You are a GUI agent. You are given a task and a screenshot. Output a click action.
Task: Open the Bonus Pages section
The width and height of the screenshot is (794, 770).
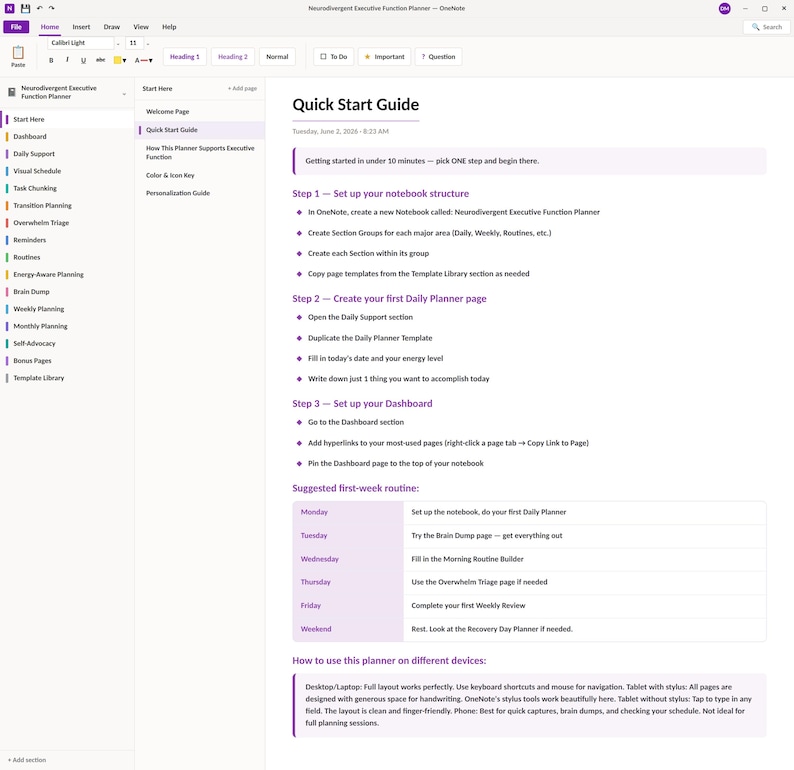67,360
